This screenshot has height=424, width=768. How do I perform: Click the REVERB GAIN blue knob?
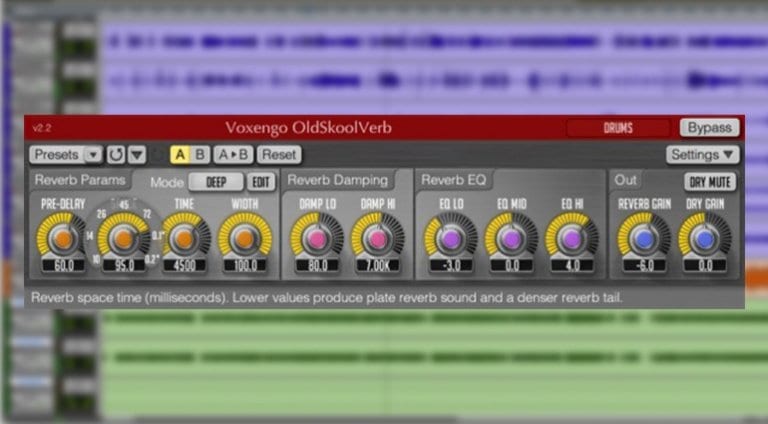[x=644, y=239]
